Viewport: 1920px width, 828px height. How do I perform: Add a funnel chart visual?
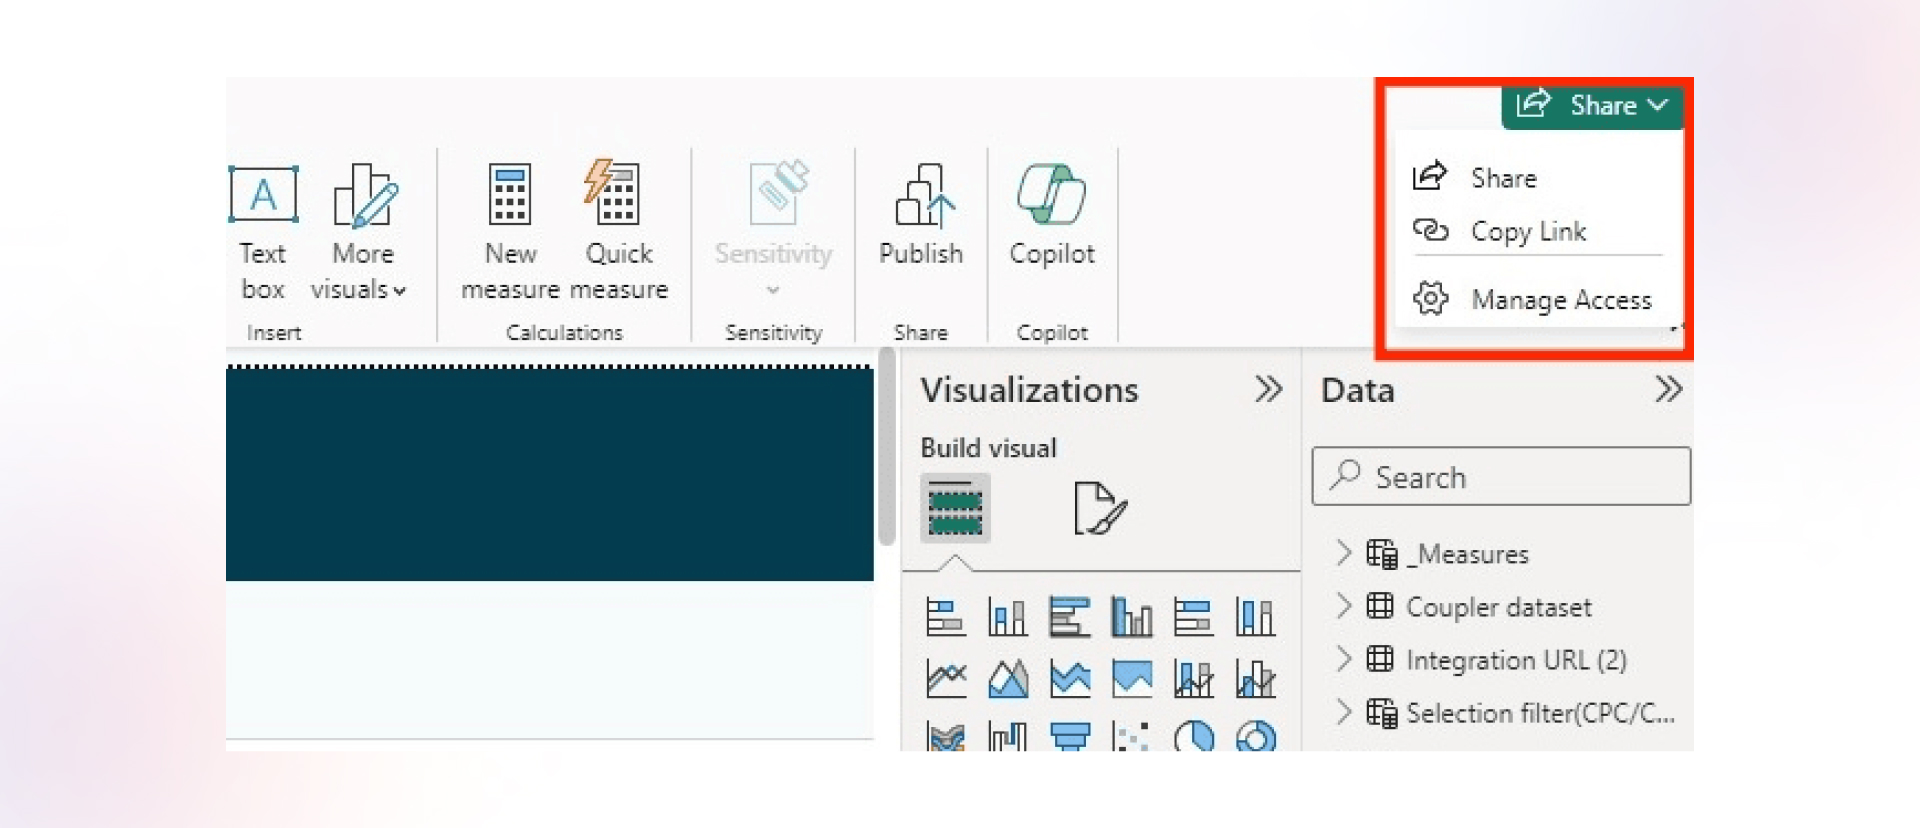1069,736
